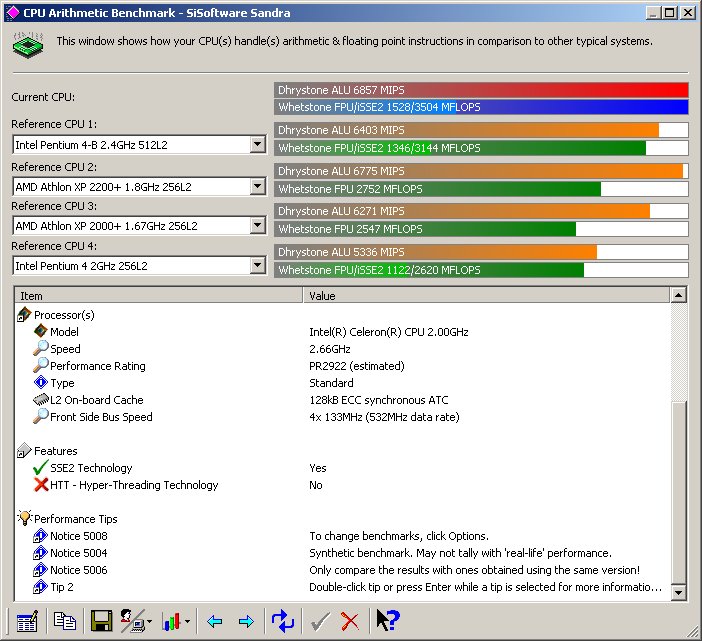
Task: Click the What's This help cursor icon
Action: pyautogui.click(x=388, y=620)
